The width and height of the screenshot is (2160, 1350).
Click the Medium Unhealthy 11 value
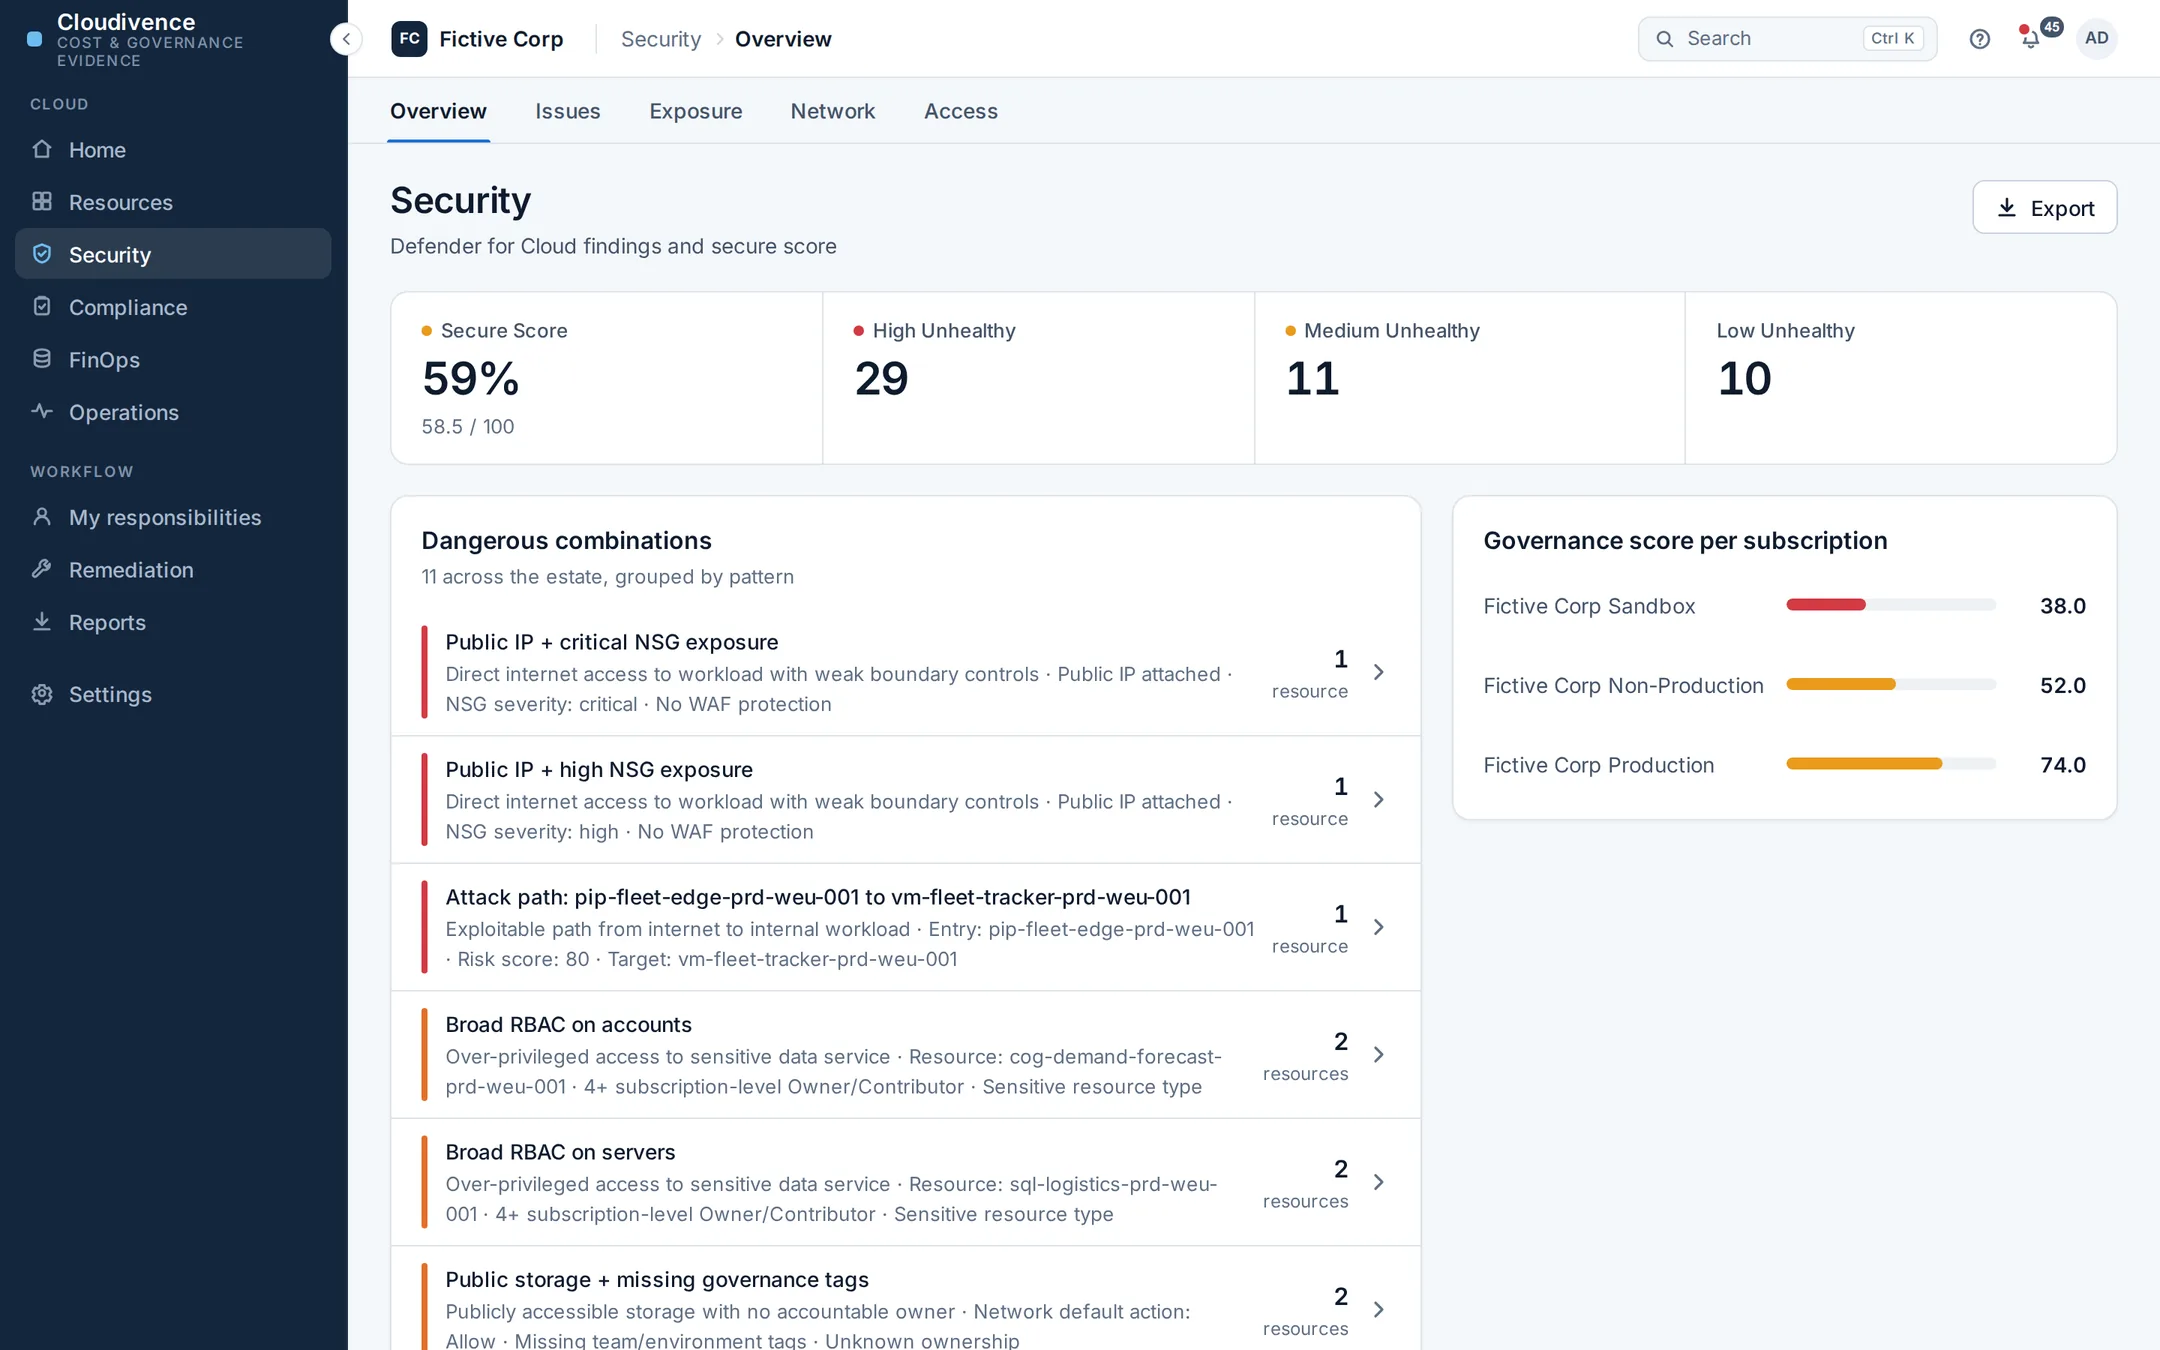[x=1312, y=379]
